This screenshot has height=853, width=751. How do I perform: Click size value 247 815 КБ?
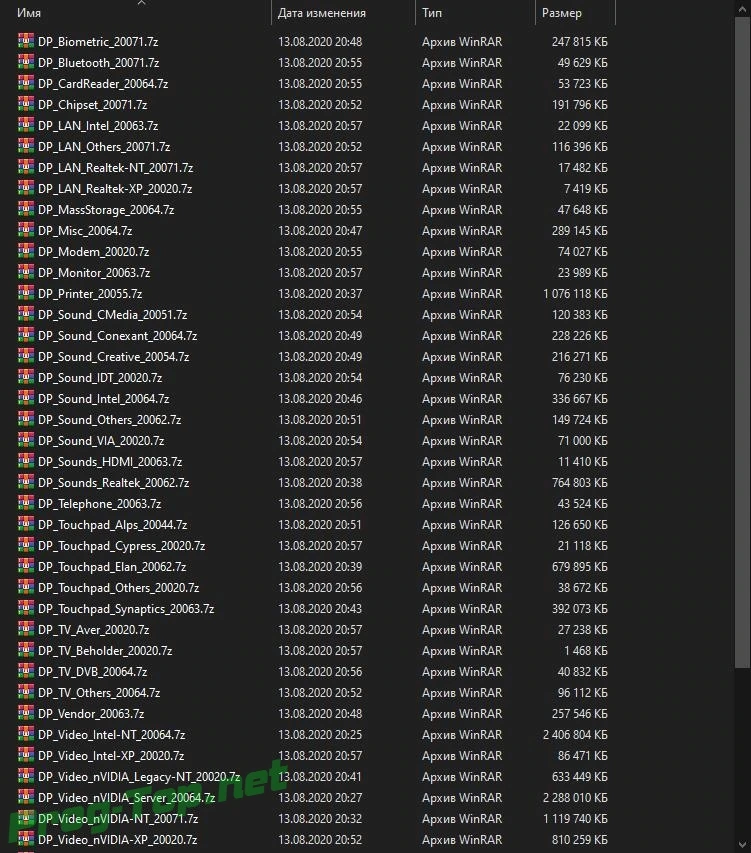coord(580,41)
